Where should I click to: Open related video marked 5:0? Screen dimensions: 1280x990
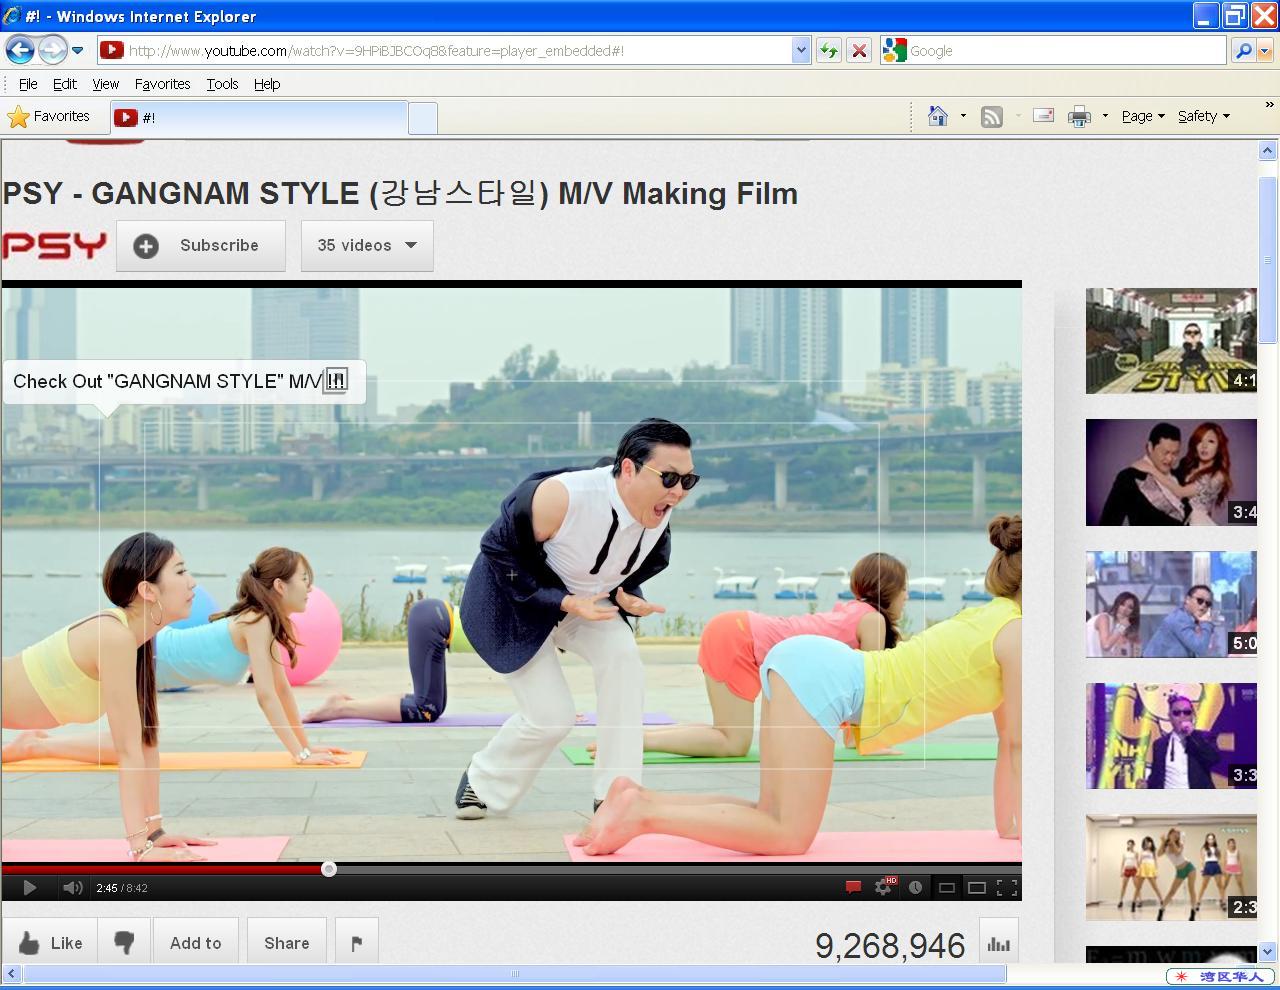(x=1171, y=604)
